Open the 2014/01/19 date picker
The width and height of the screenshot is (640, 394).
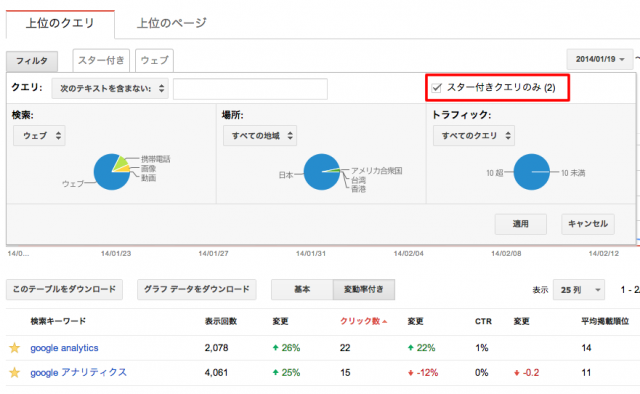(x=600, y=59)
